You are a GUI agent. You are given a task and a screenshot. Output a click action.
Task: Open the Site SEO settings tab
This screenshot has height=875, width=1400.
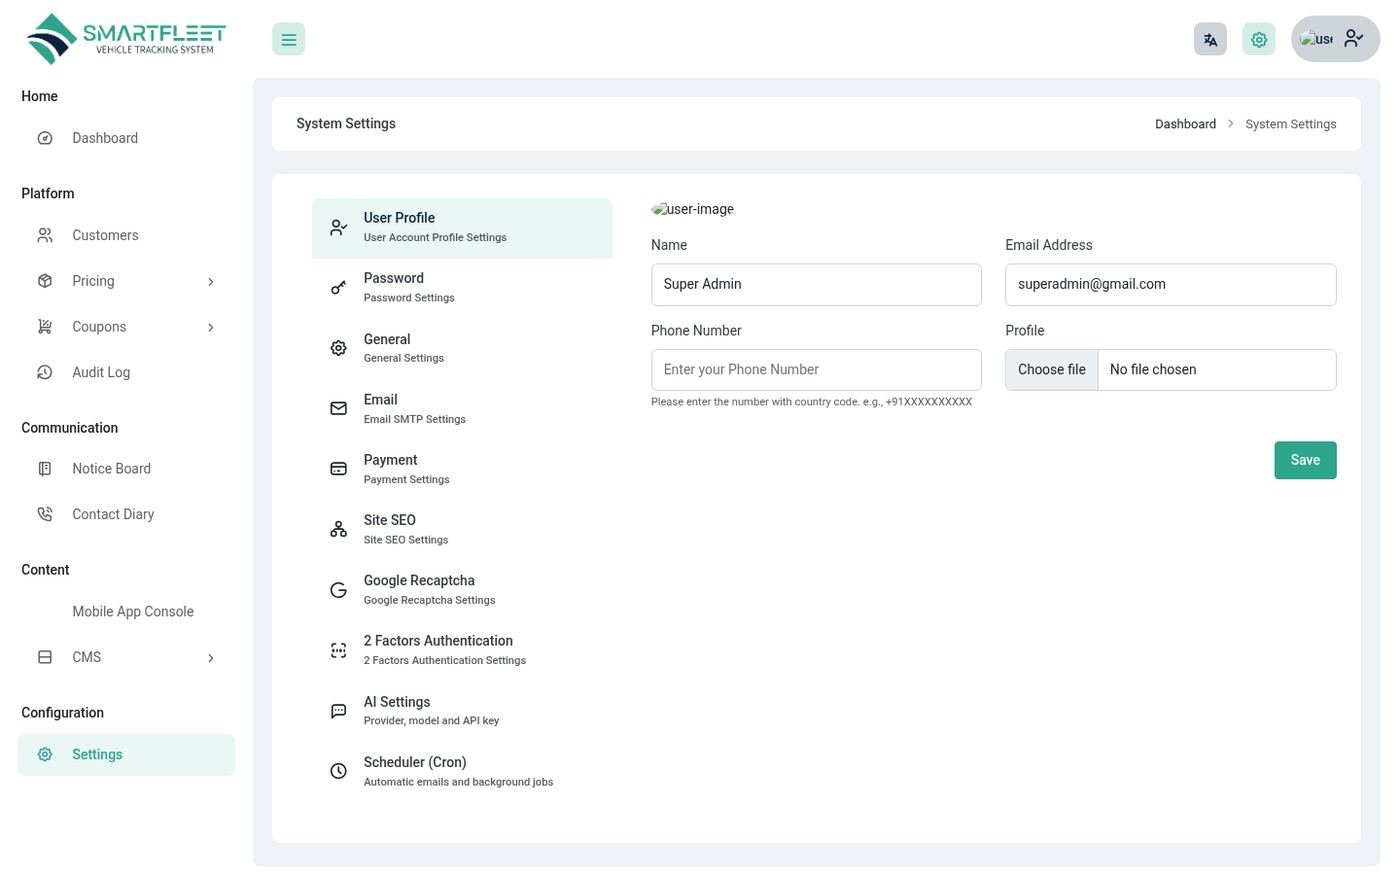tap(462, 529)
